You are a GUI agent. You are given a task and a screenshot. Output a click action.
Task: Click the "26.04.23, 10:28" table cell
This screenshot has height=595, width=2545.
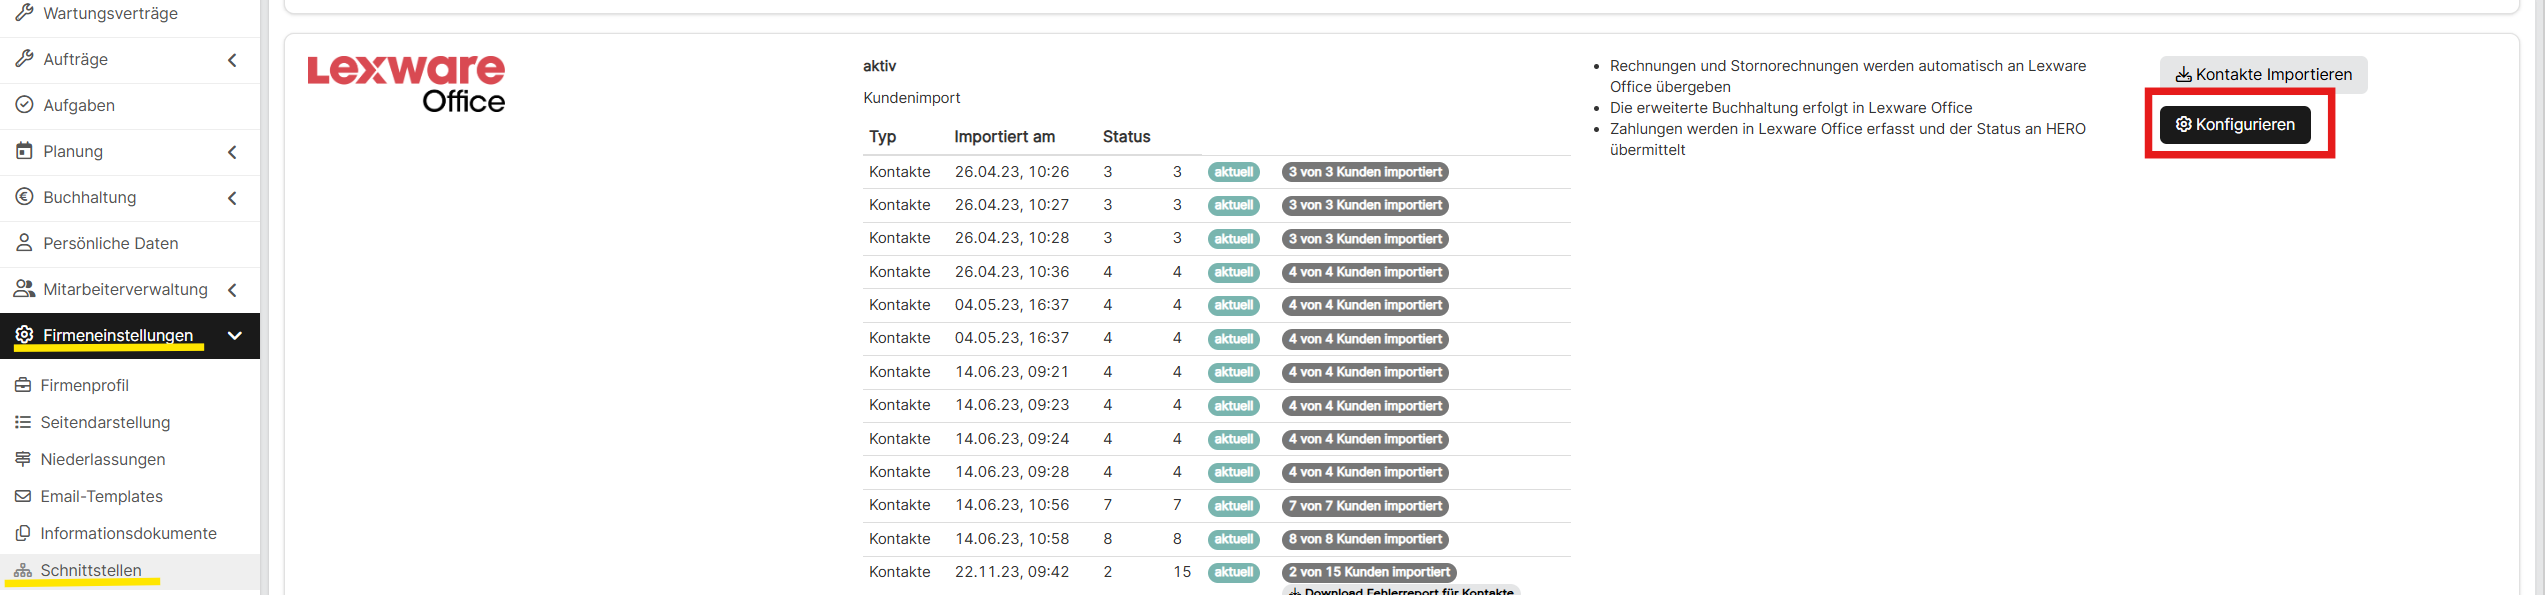(1012, 238)
